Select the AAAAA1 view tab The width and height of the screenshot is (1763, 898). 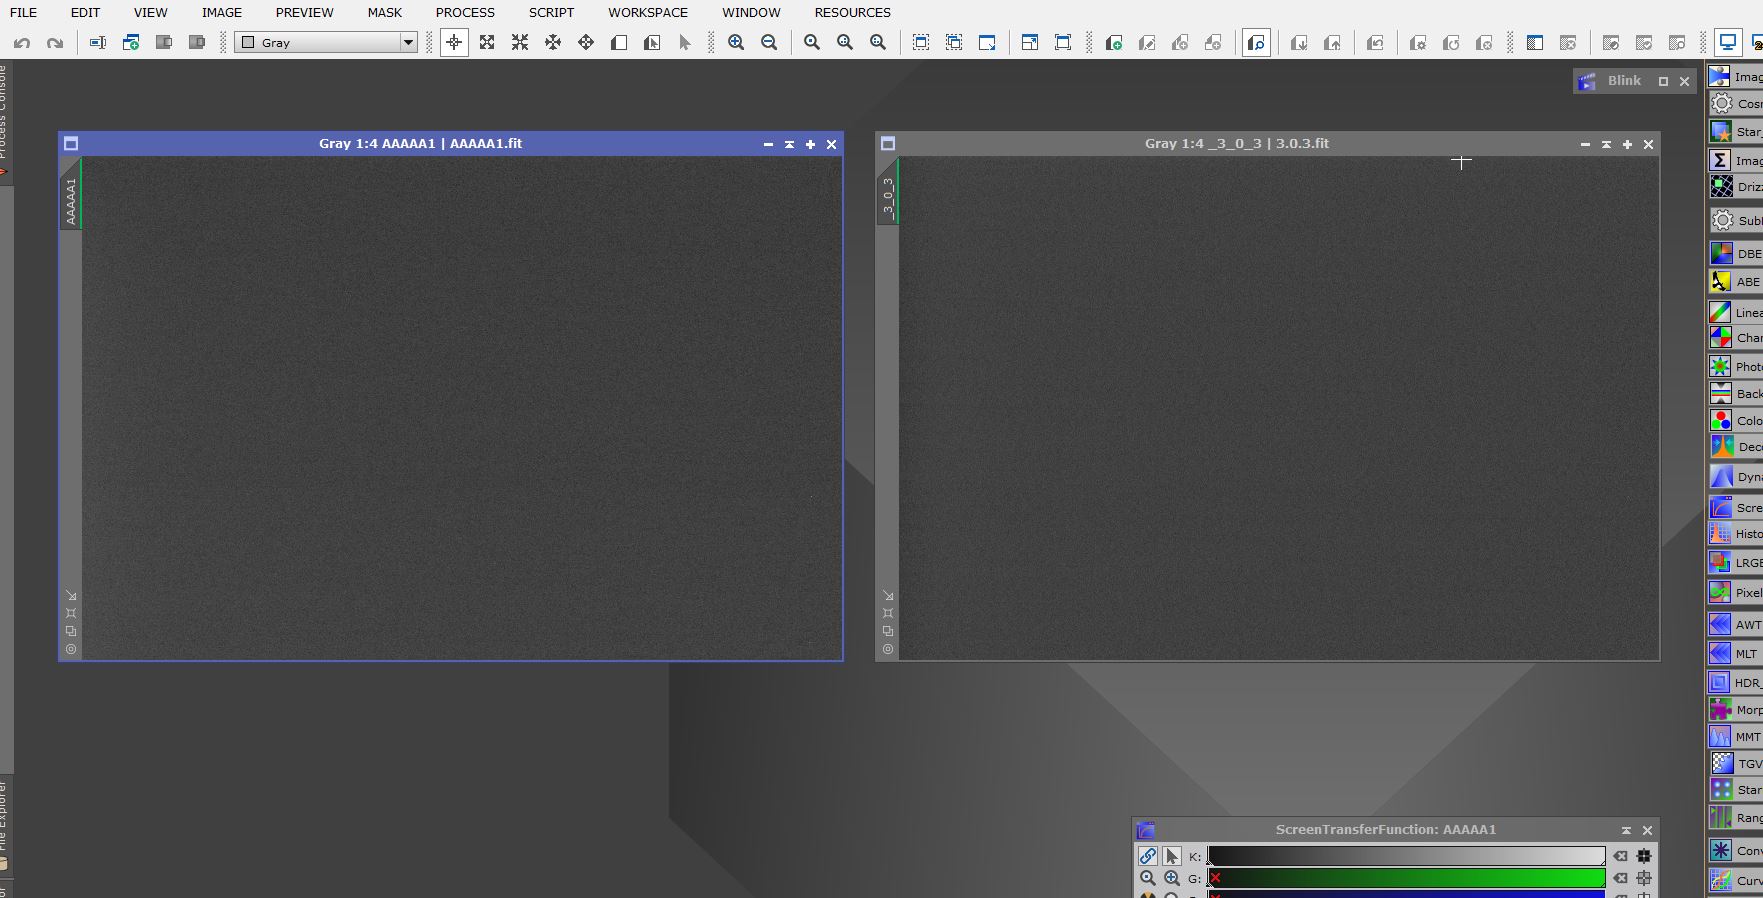pos(71,200)
